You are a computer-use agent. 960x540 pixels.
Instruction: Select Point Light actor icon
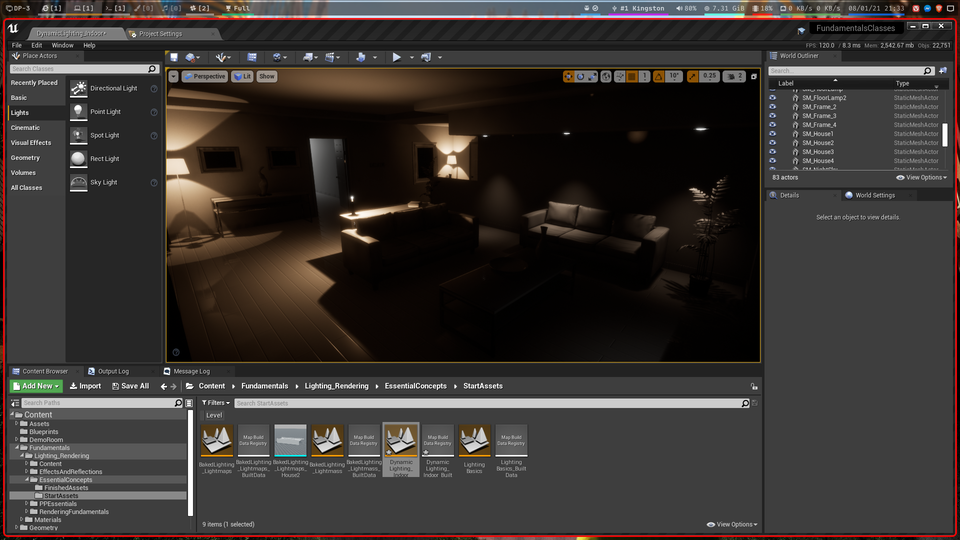click(79, 112)
